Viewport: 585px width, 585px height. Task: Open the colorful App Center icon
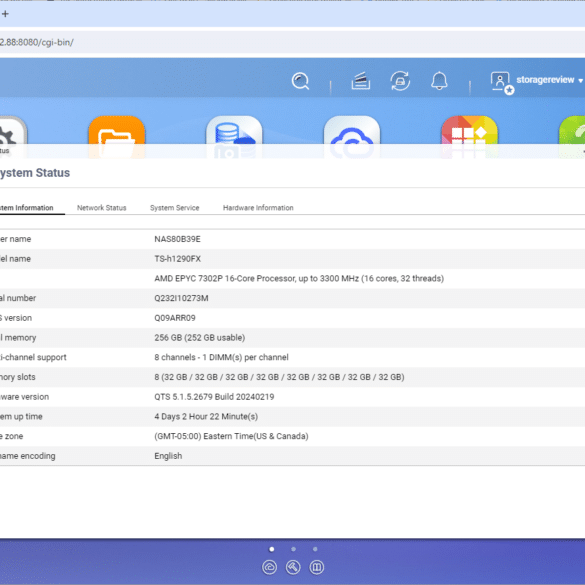[x=469, y=137]
